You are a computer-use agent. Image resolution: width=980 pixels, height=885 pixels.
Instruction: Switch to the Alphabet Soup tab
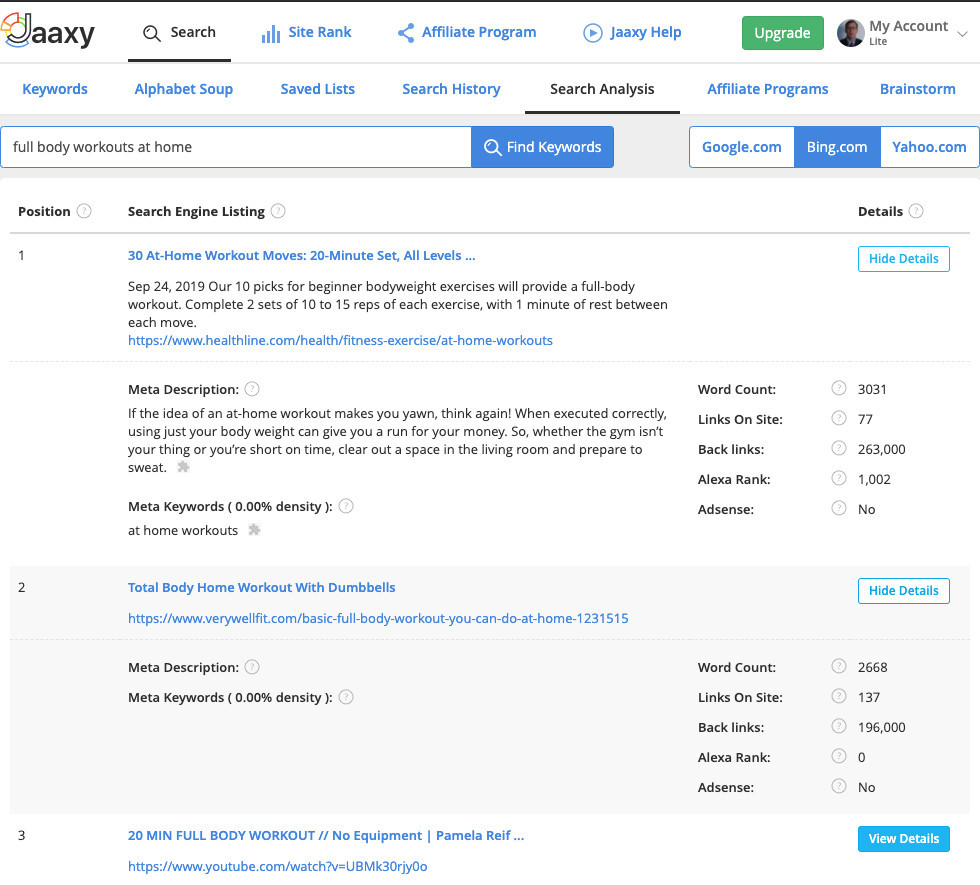tap(184, 89)
